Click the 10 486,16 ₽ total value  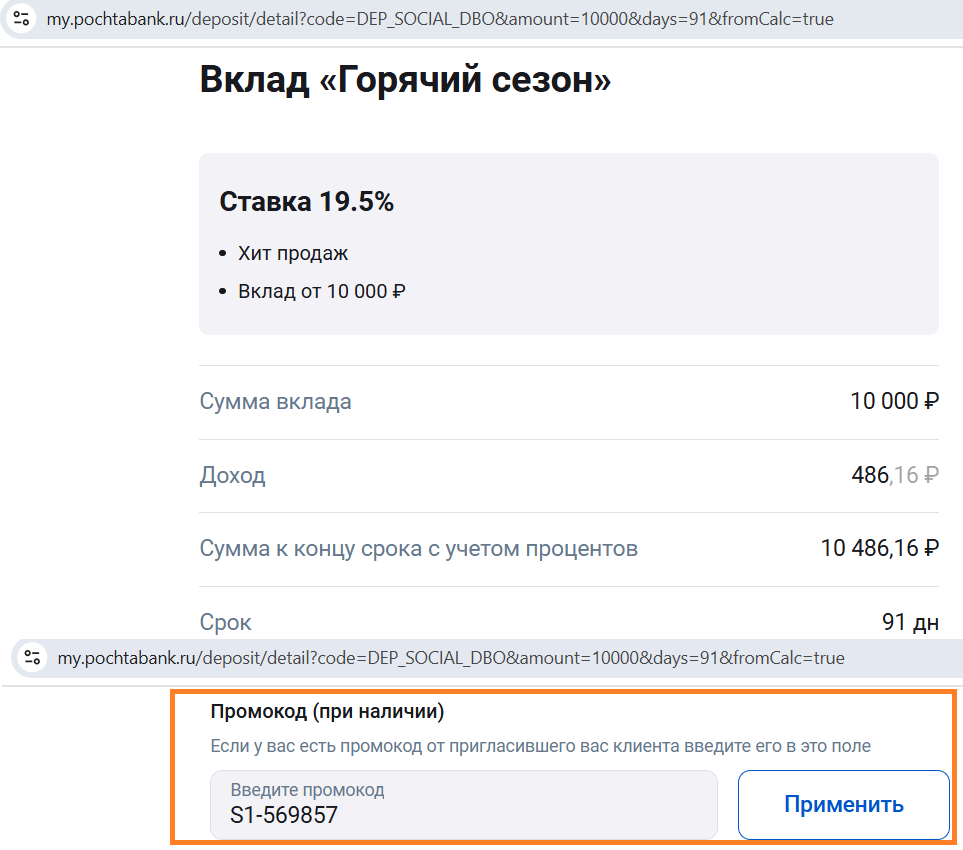coord(879,548)
